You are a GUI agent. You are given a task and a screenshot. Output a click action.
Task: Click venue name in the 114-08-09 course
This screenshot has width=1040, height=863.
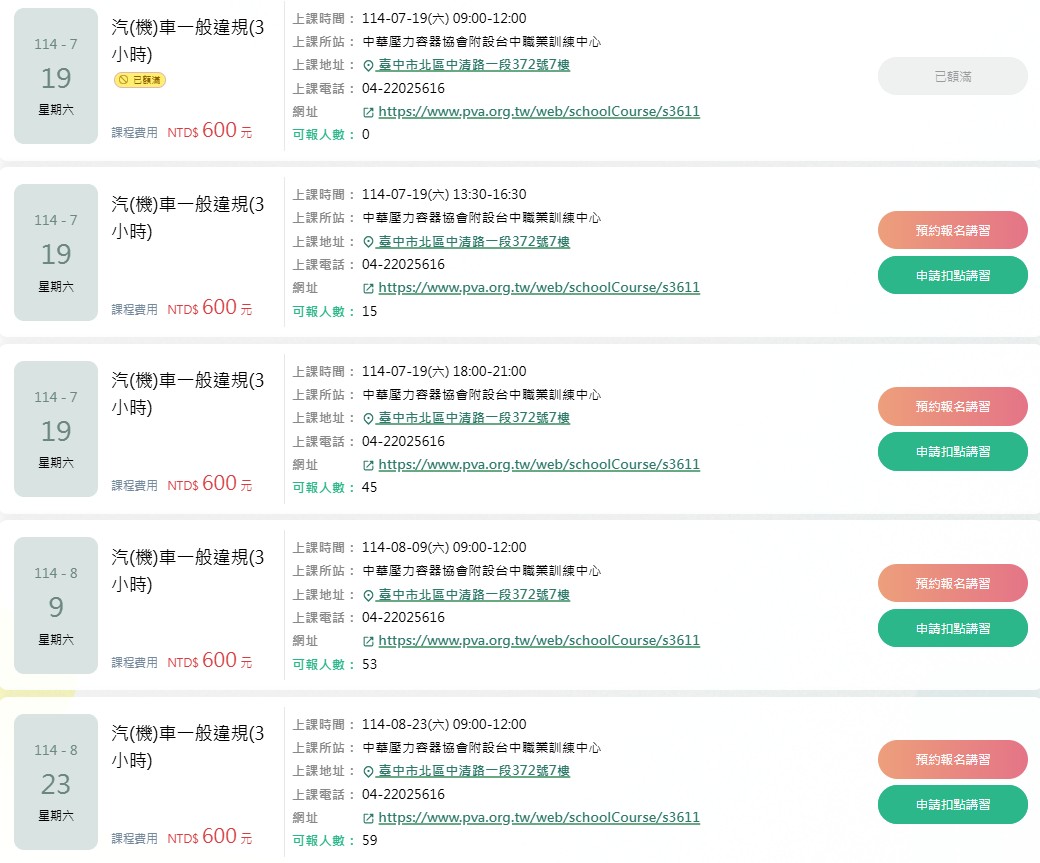(x=482, y=571)
